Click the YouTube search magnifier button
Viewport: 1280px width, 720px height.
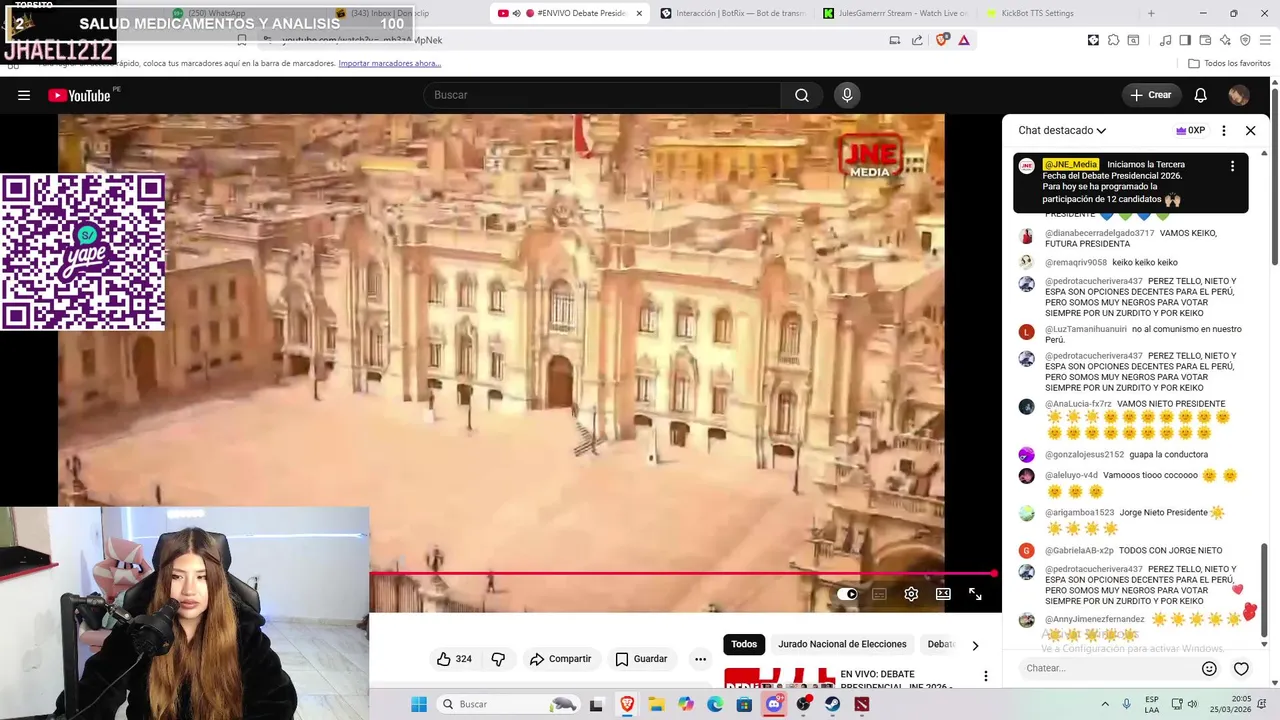802,95
